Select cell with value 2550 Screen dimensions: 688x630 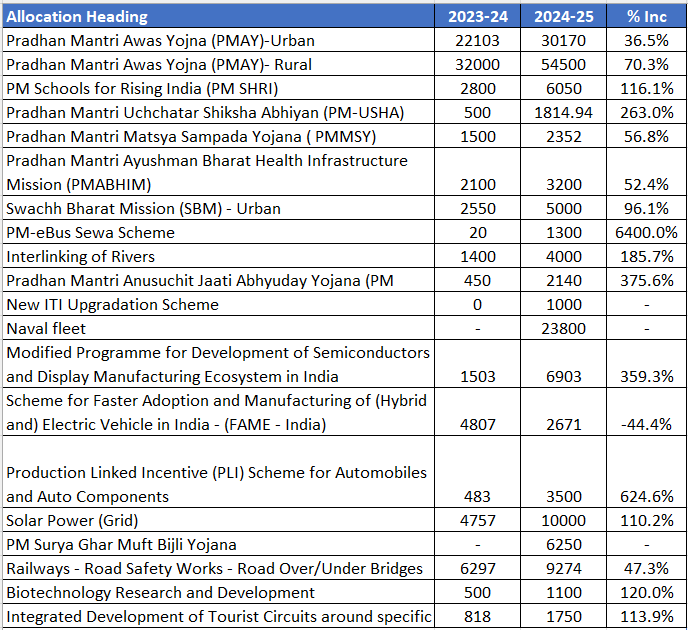[x=477, y=208]
